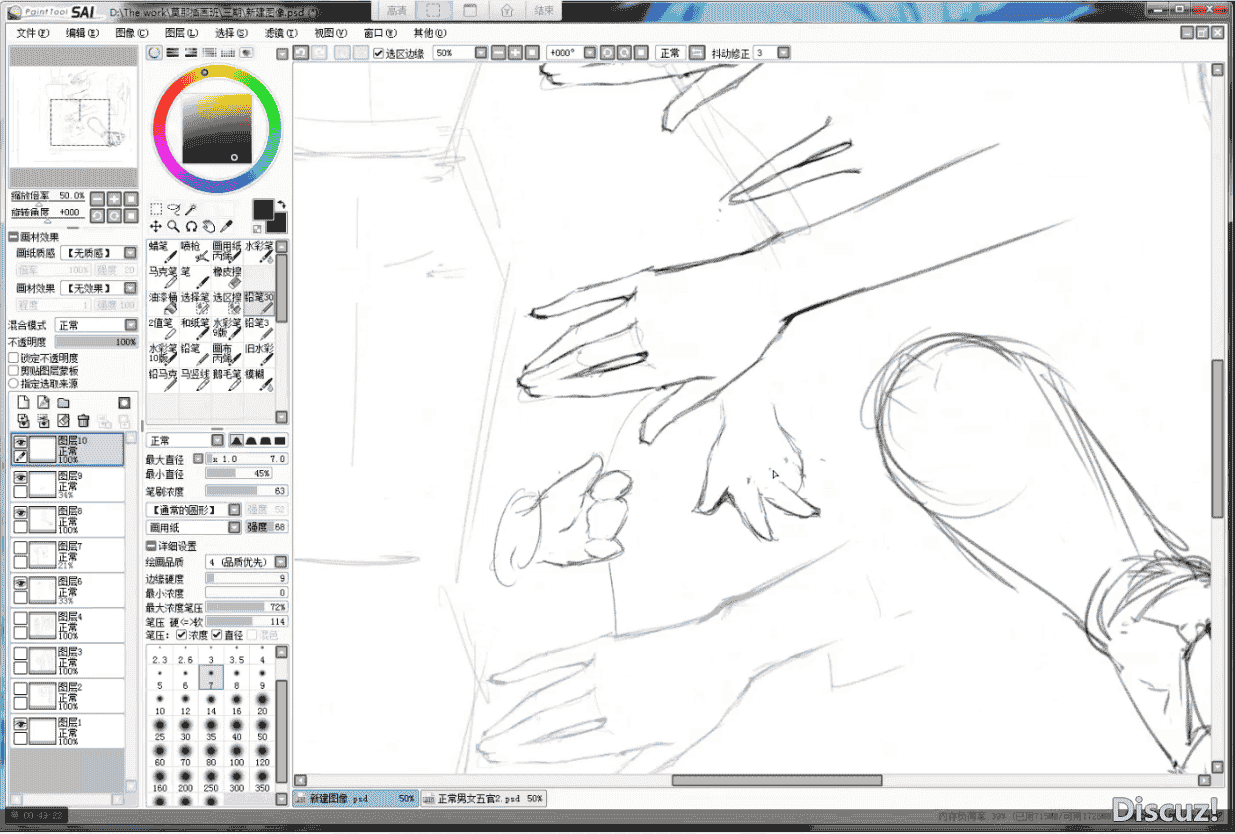The image size is (1235, 834).
Task: Uncheck 直径 pen pressure checkbox
Action: point(217,635)
